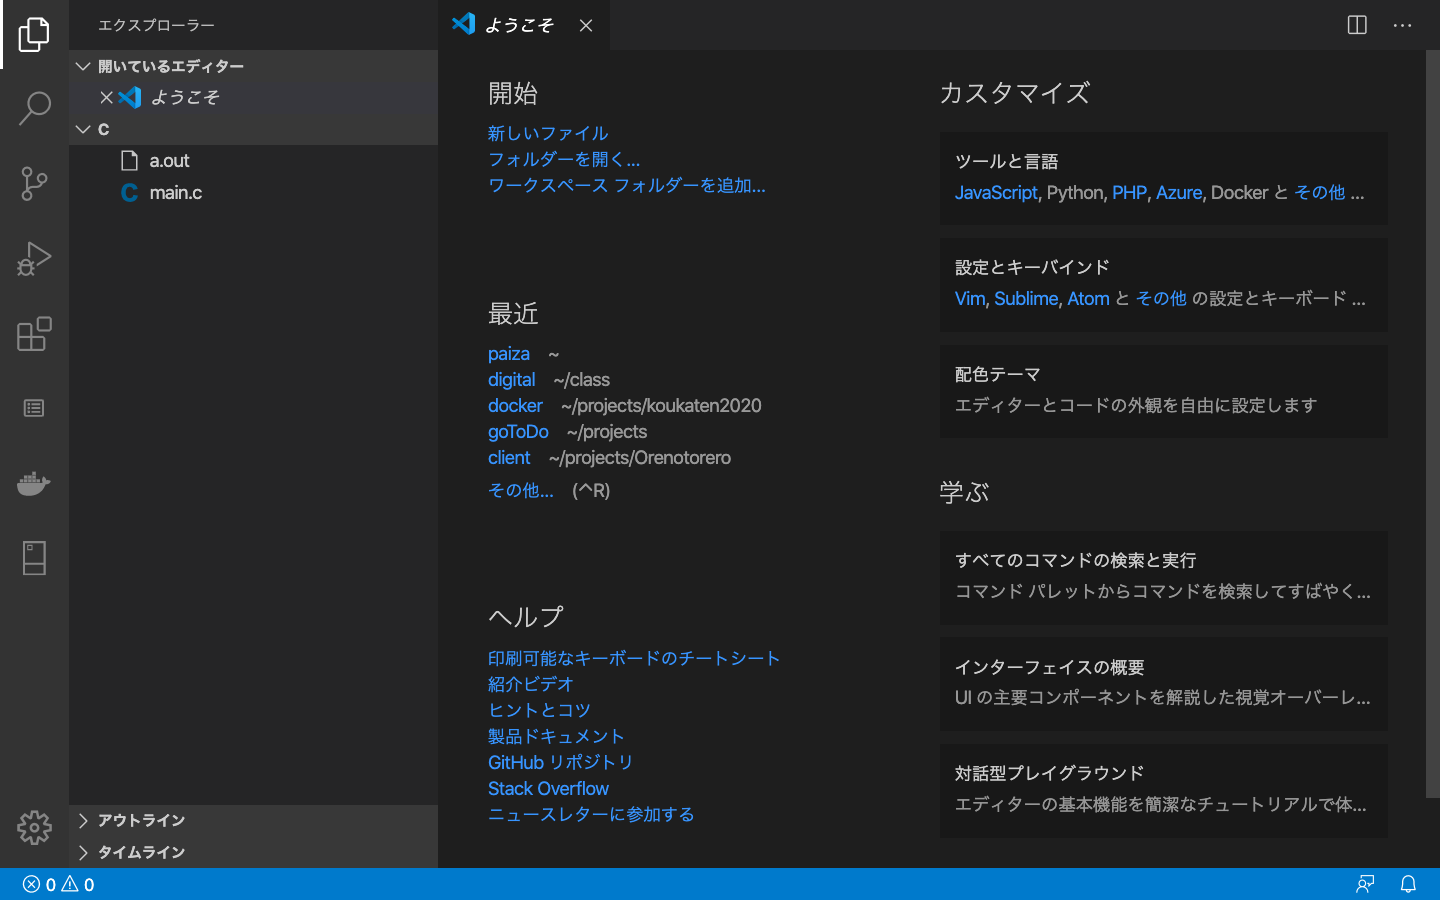Open the book-shaped activity bar icon
This screenshot has width=1440, height=900.
[x=34, y=558]
